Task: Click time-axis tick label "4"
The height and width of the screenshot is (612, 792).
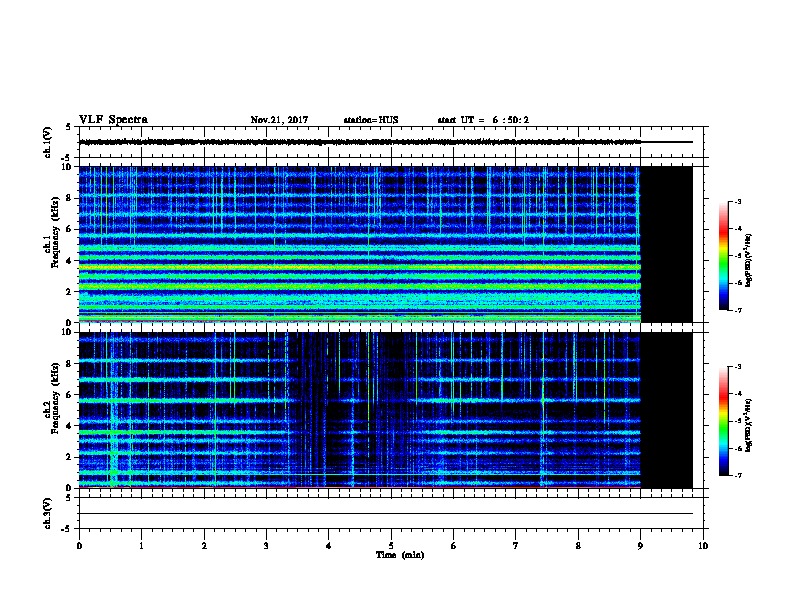Action: [x=328, y=546]
